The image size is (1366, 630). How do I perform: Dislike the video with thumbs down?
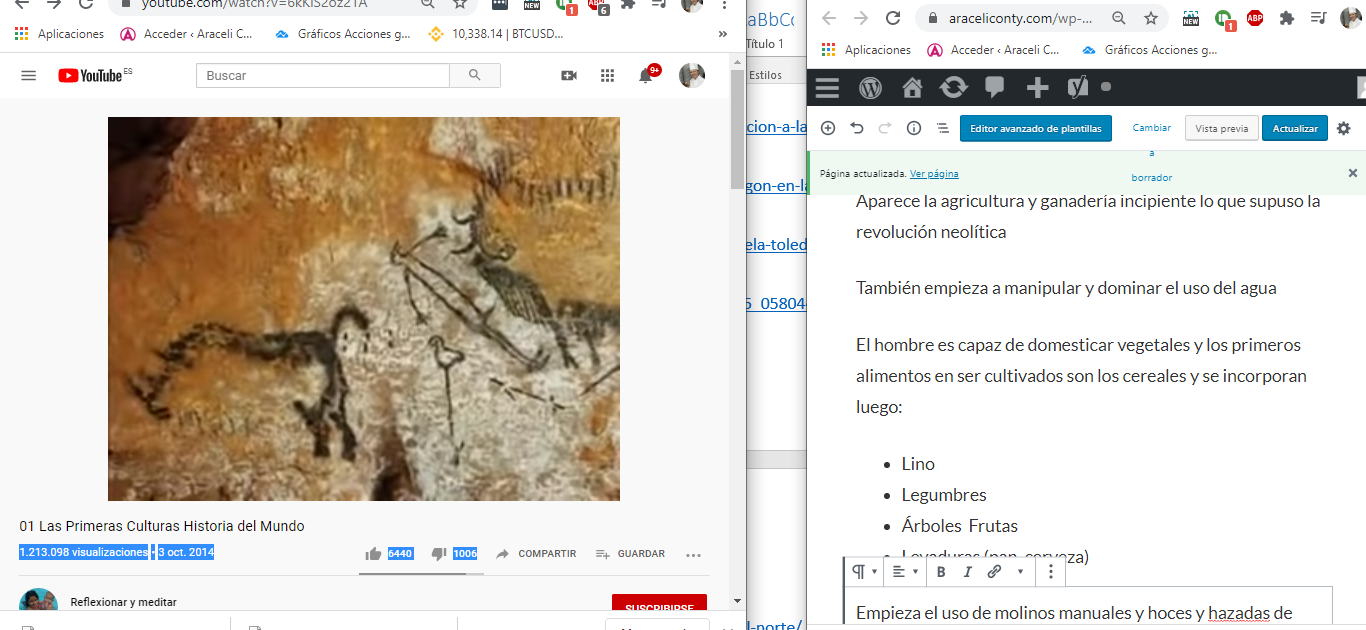click(438, 554)
